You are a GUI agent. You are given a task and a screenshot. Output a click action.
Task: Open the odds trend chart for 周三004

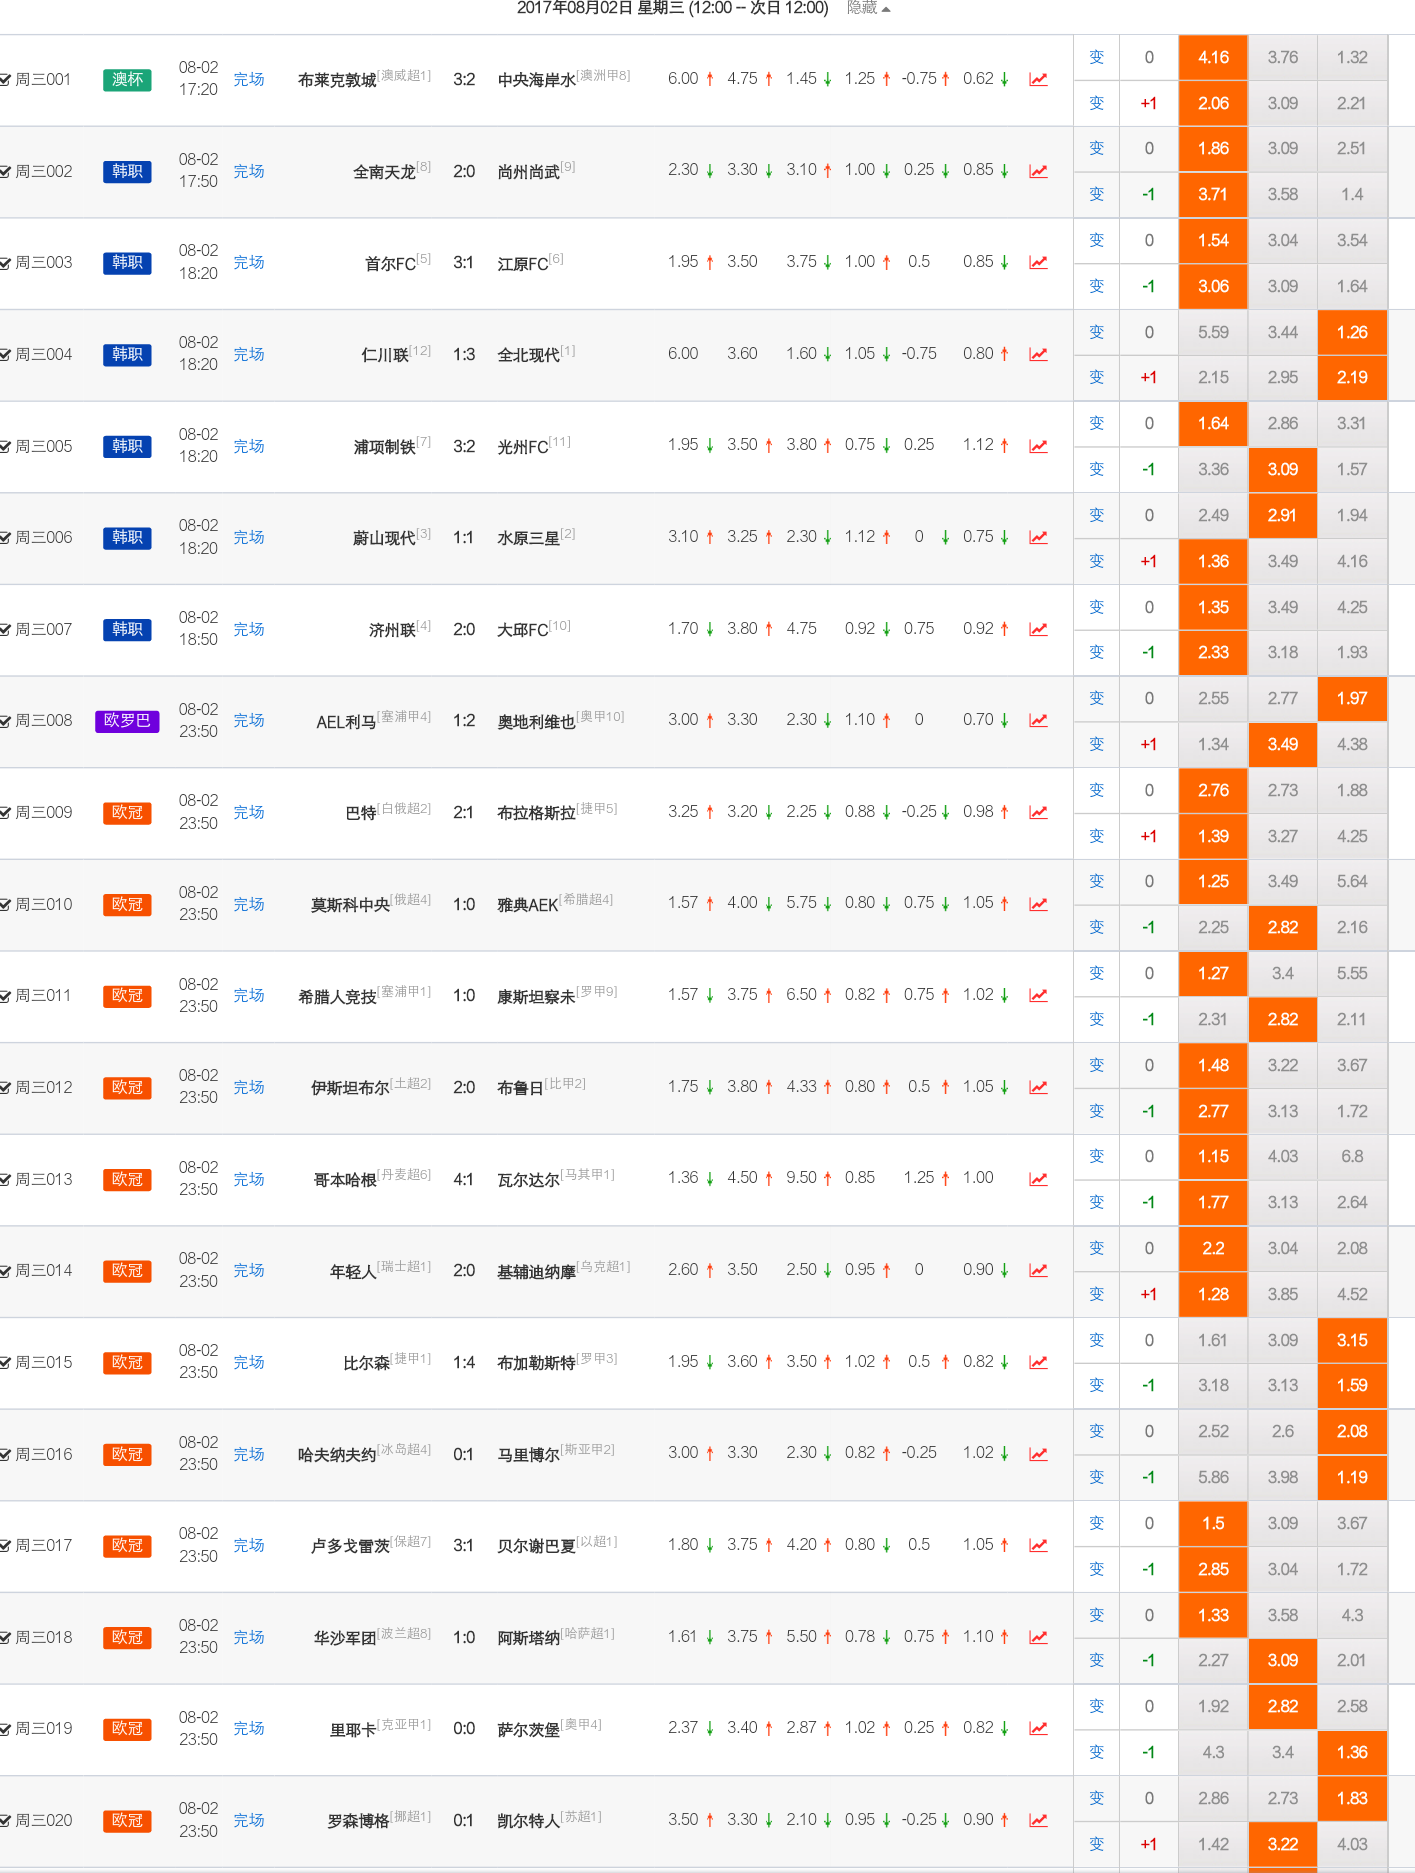pos(1038,354)
